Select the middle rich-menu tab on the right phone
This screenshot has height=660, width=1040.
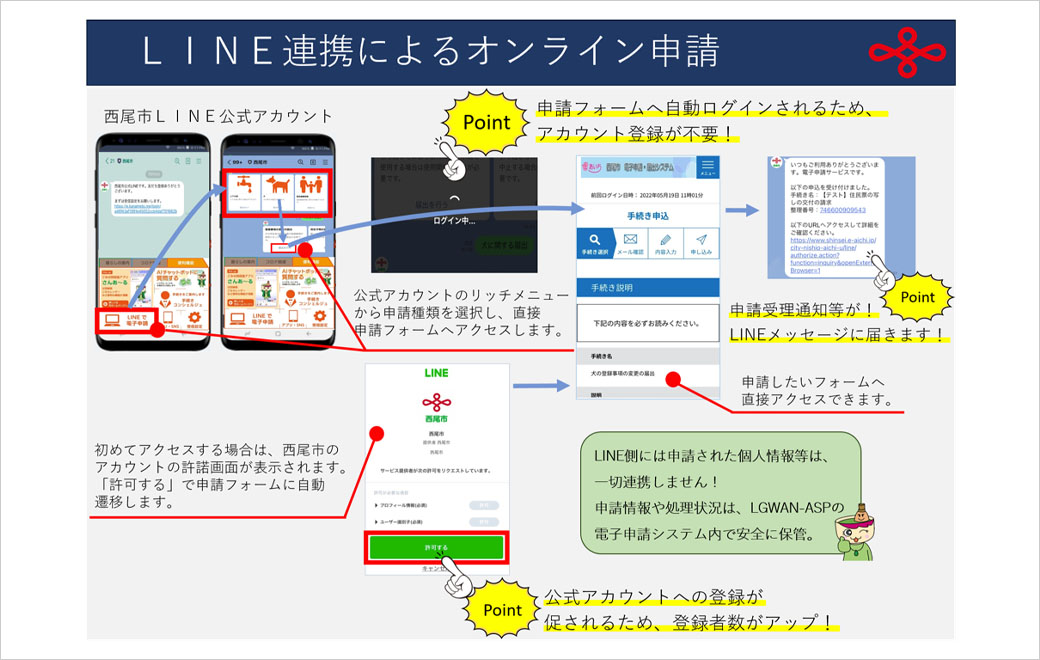(276, 263)
